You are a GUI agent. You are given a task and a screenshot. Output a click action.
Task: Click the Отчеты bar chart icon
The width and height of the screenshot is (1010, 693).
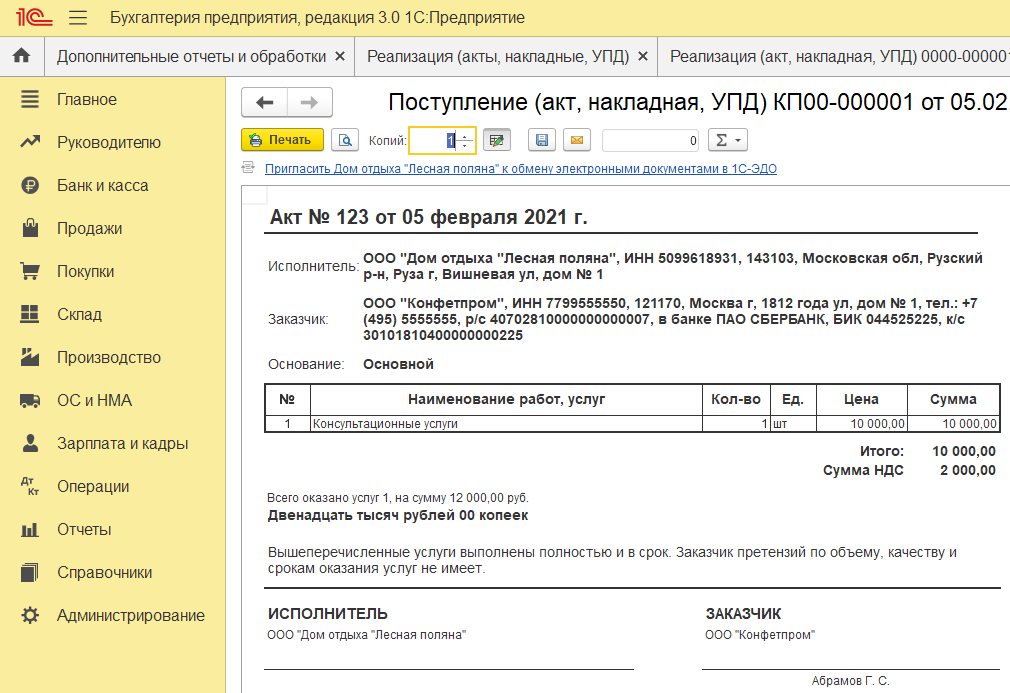coord(30,529)
